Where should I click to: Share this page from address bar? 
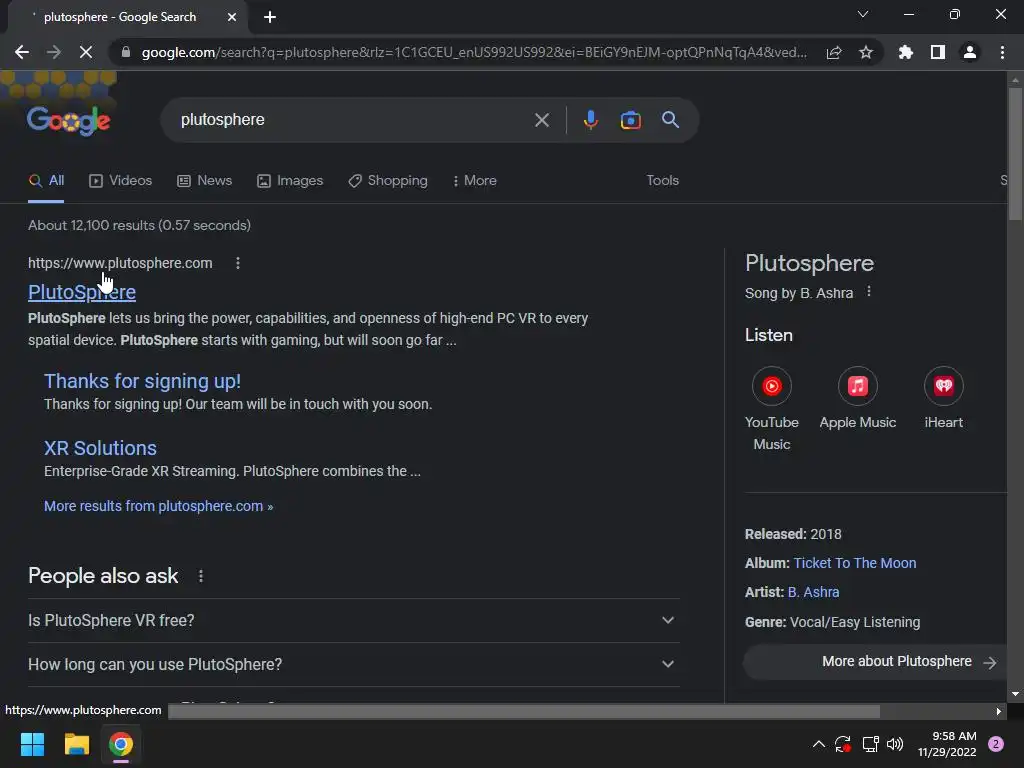click(x=834, y=52)
